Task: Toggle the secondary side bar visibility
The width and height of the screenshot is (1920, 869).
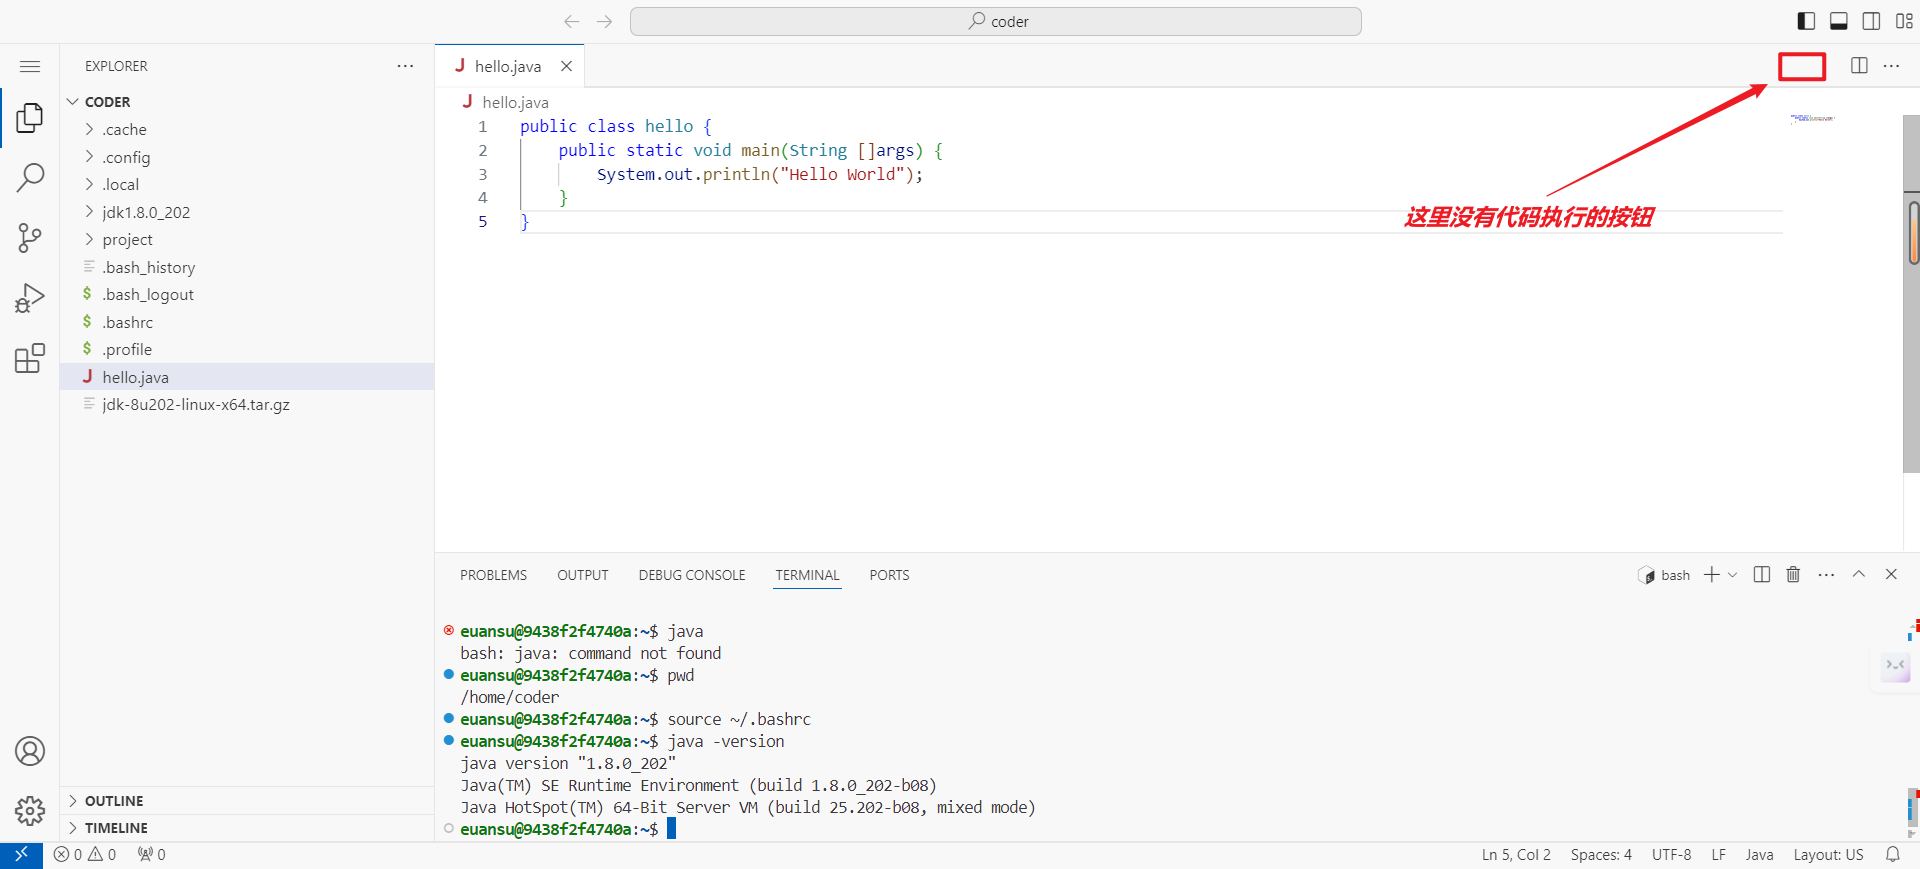Action: [x=1871, y=21]
